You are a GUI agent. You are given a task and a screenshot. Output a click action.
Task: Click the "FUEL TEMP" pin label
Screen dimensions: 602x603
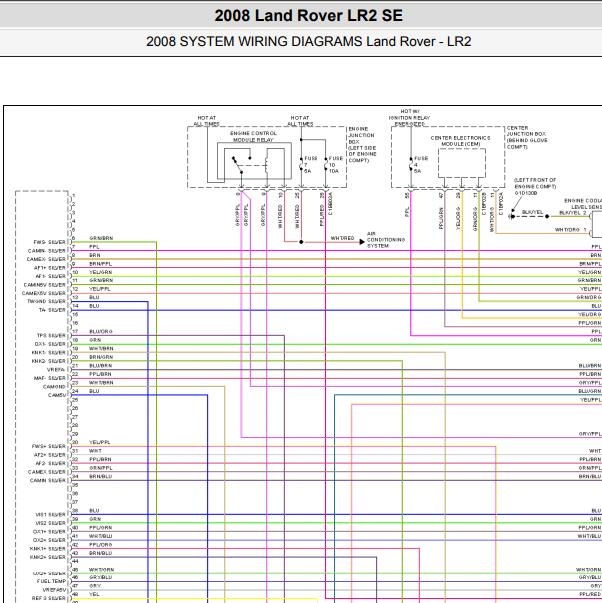point(52,581)
